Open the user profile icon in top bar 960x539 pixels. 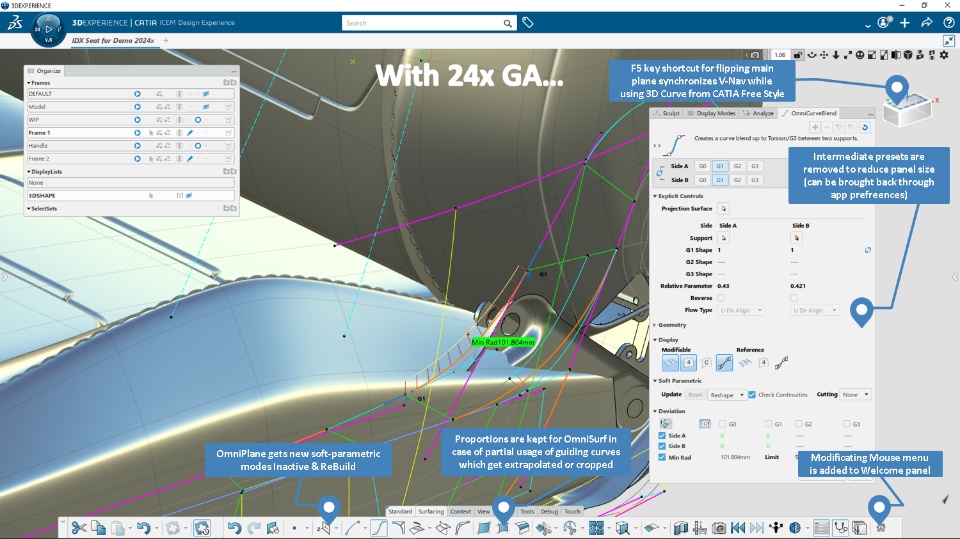tap(883, 23)
